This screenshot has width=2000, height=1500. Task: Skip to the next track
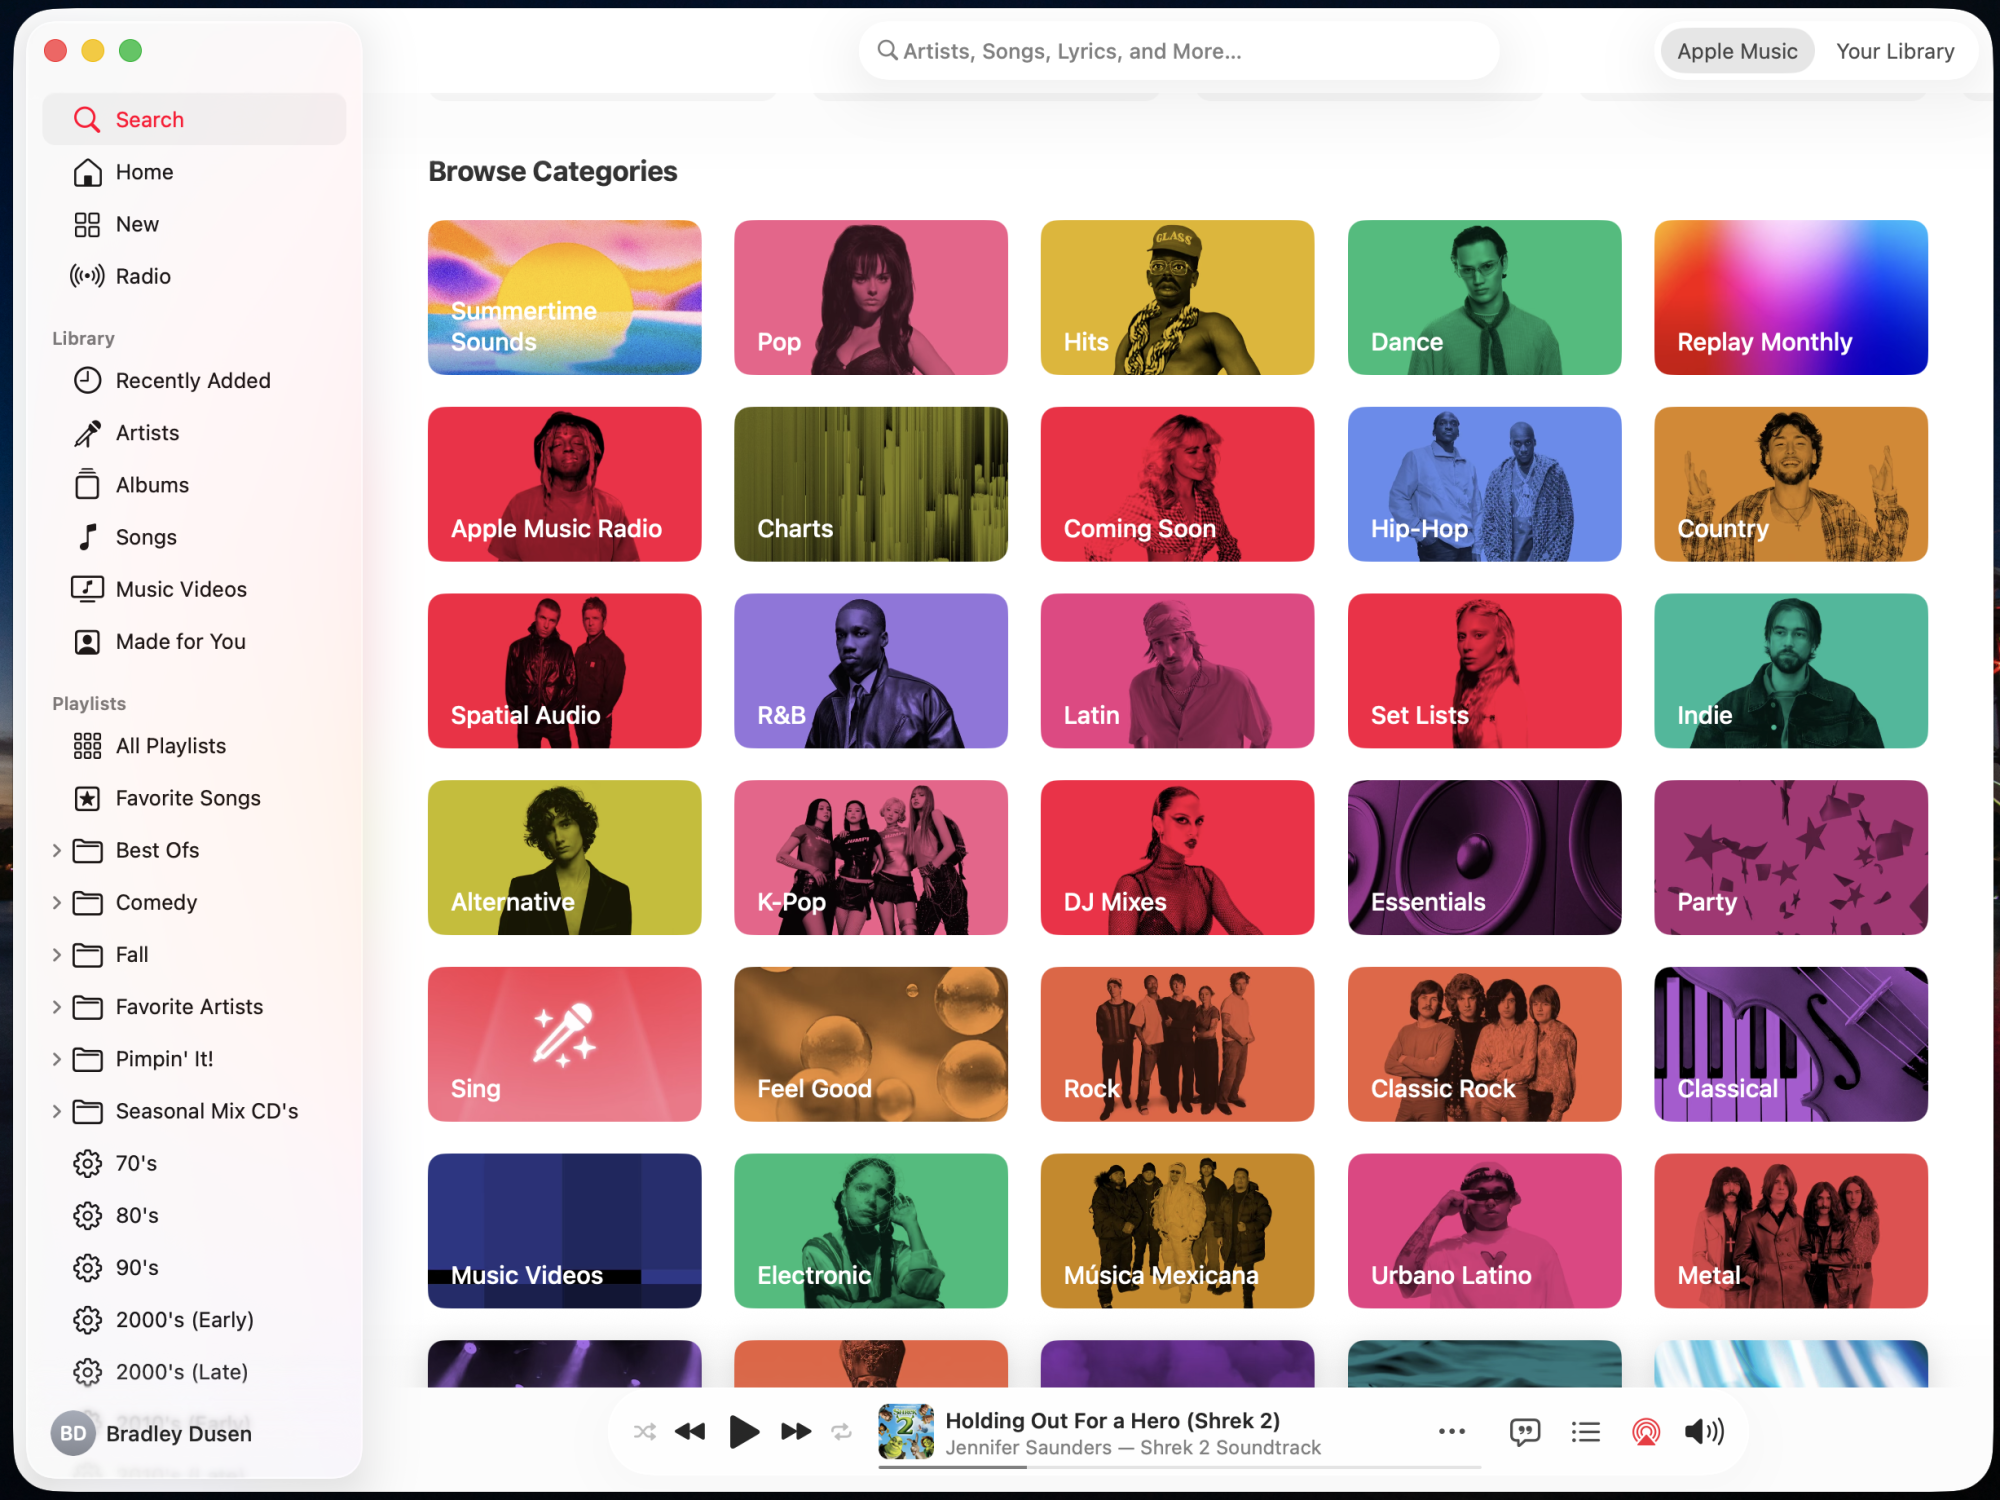tap(796, 1432)
